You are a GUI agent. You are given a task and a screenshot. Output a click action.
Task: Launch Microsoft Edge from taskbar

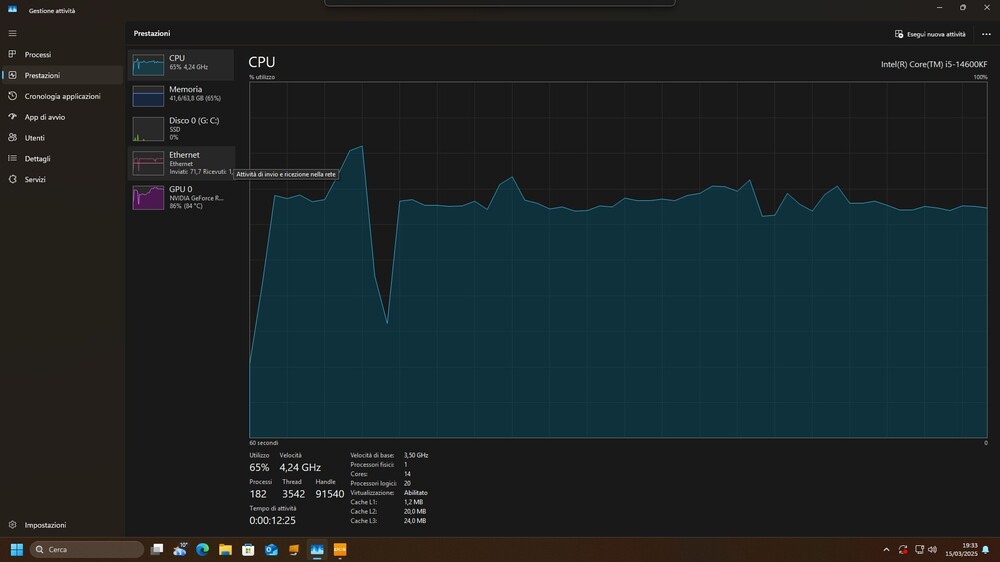pyautogui.click(x=203, y=549)
